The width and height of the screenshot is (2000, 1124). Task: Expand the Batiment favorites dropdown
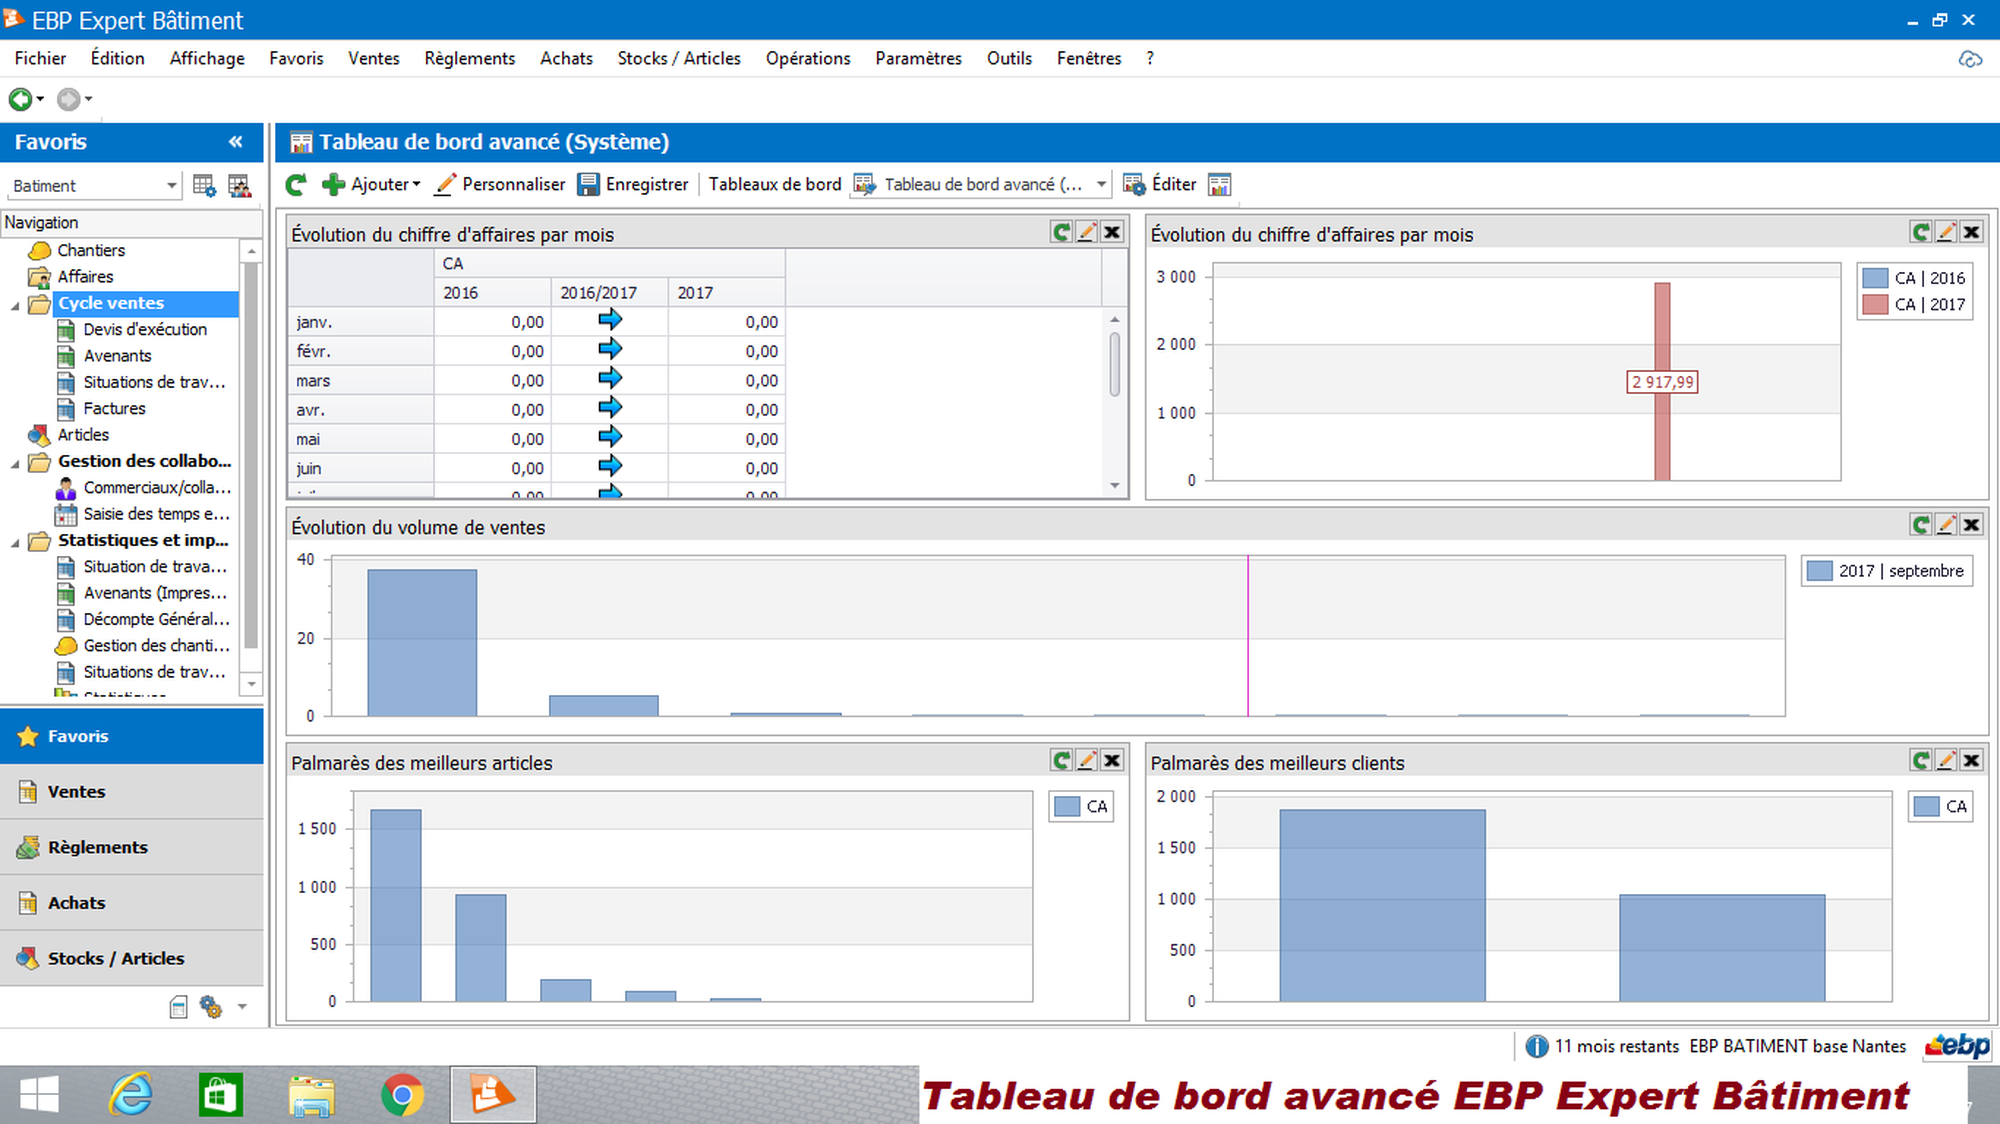click(171, 185)
